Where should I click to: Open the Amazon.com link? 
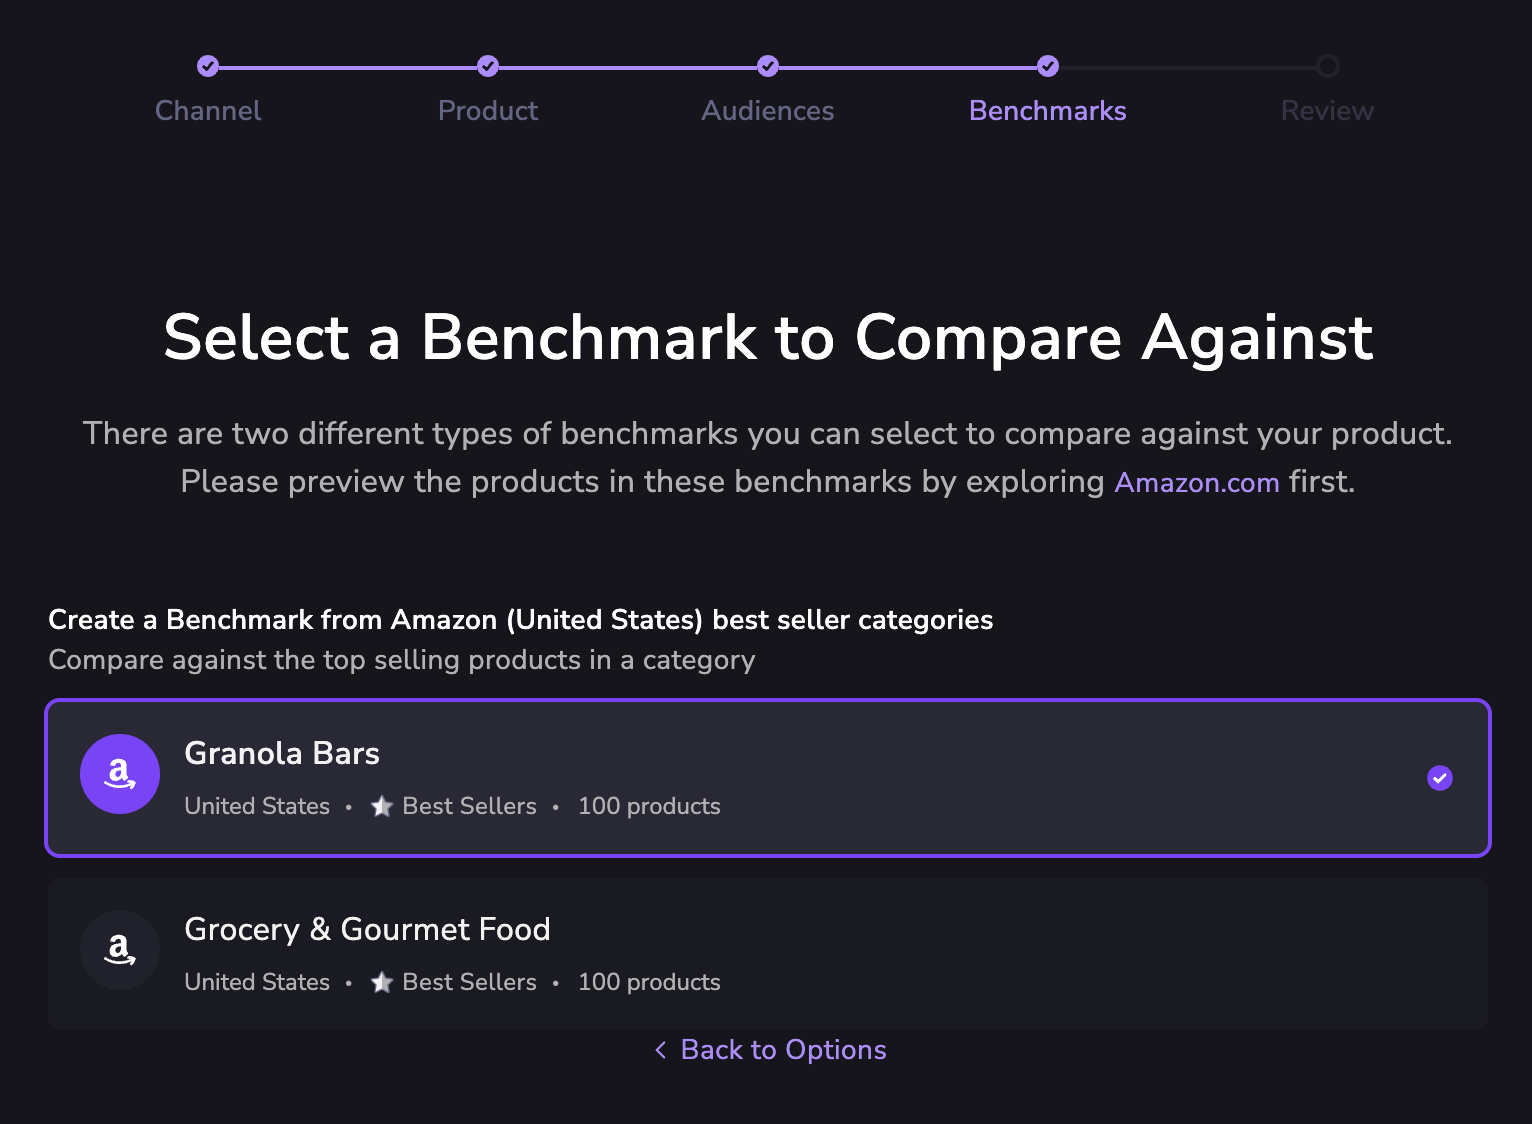pyautogui.click(x=1197, y=482)
